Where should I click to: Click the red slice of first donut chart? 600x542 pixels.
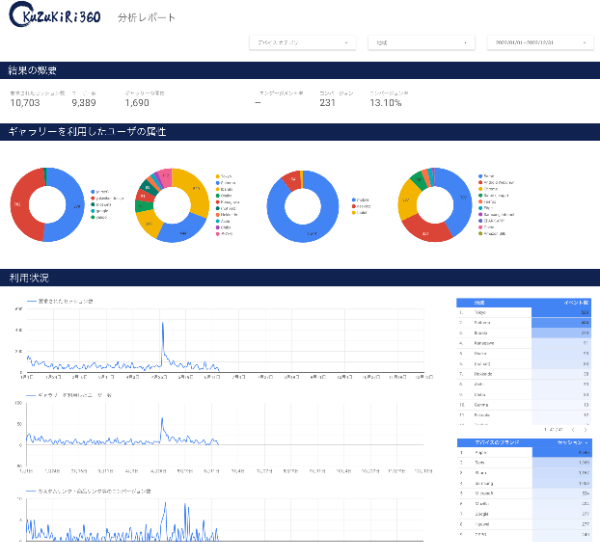coord(22,205)
